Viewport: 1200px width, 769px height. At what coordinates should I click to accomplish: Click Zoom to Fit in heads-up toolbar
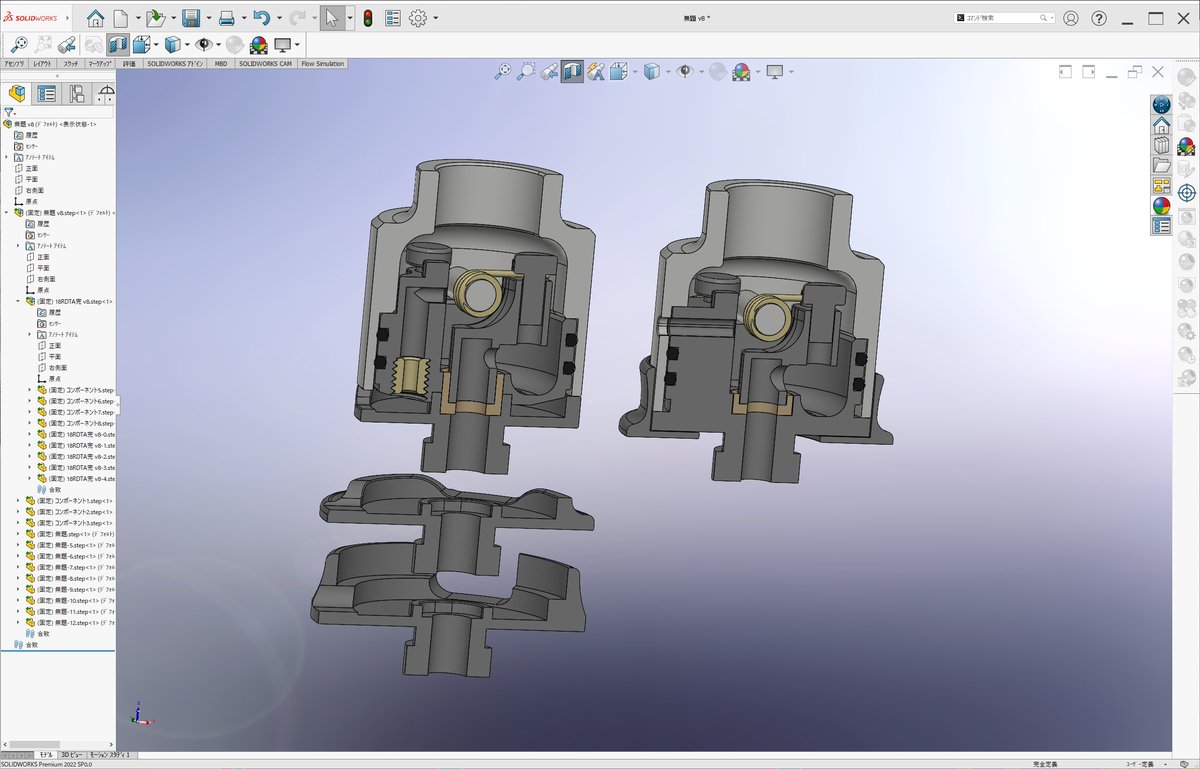coord(504,71)
